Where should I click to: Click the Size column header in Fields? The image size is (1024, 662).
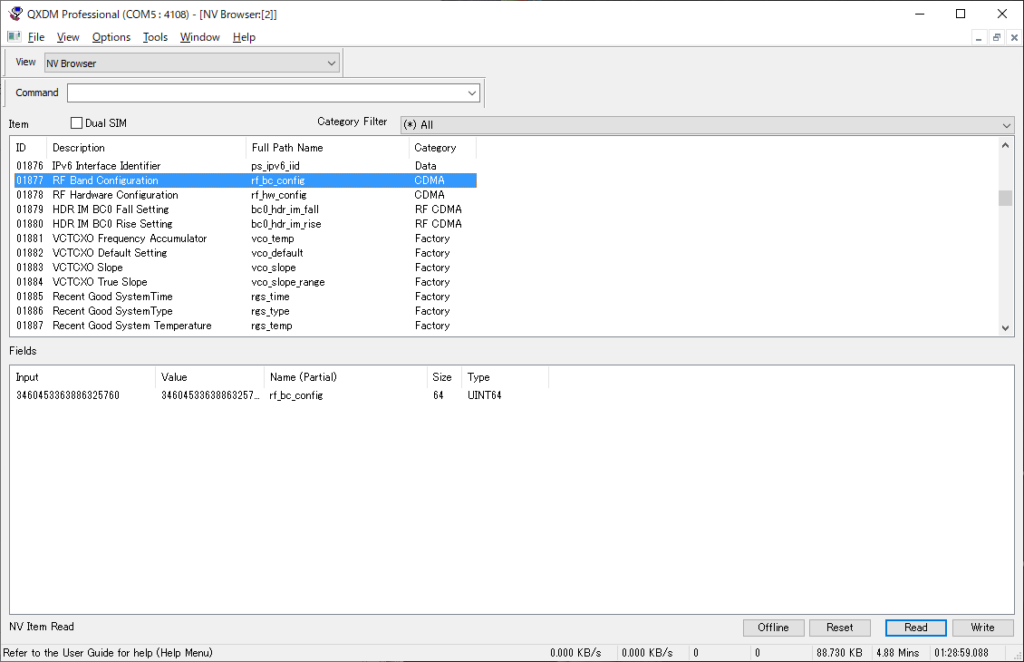pyautogui.click(x=444, y=377)
